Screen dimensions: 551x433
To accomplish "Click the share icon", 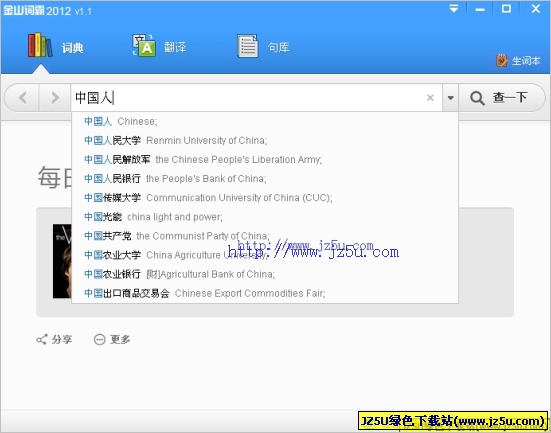I will 41,340.
